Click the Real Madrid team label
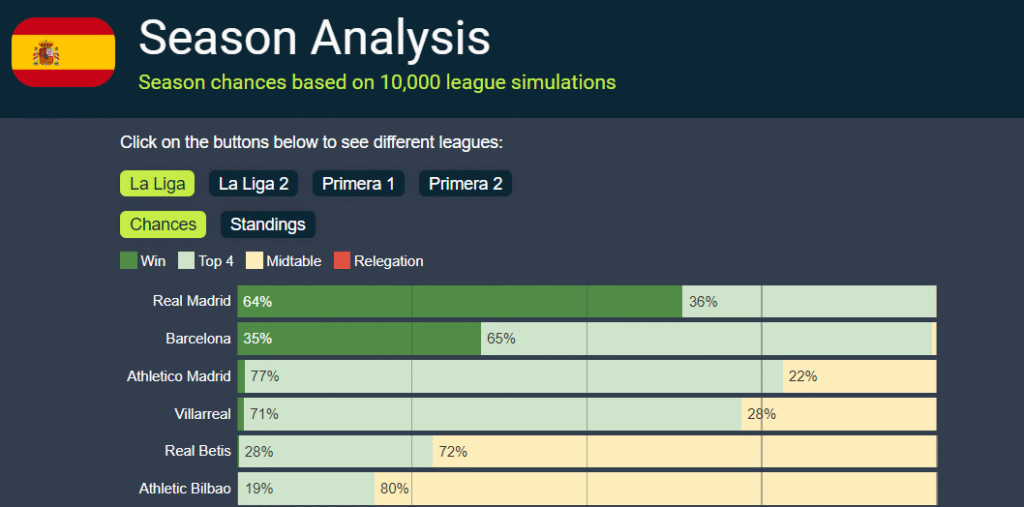This screenshot has height=507, width=1024. point(191,301)
